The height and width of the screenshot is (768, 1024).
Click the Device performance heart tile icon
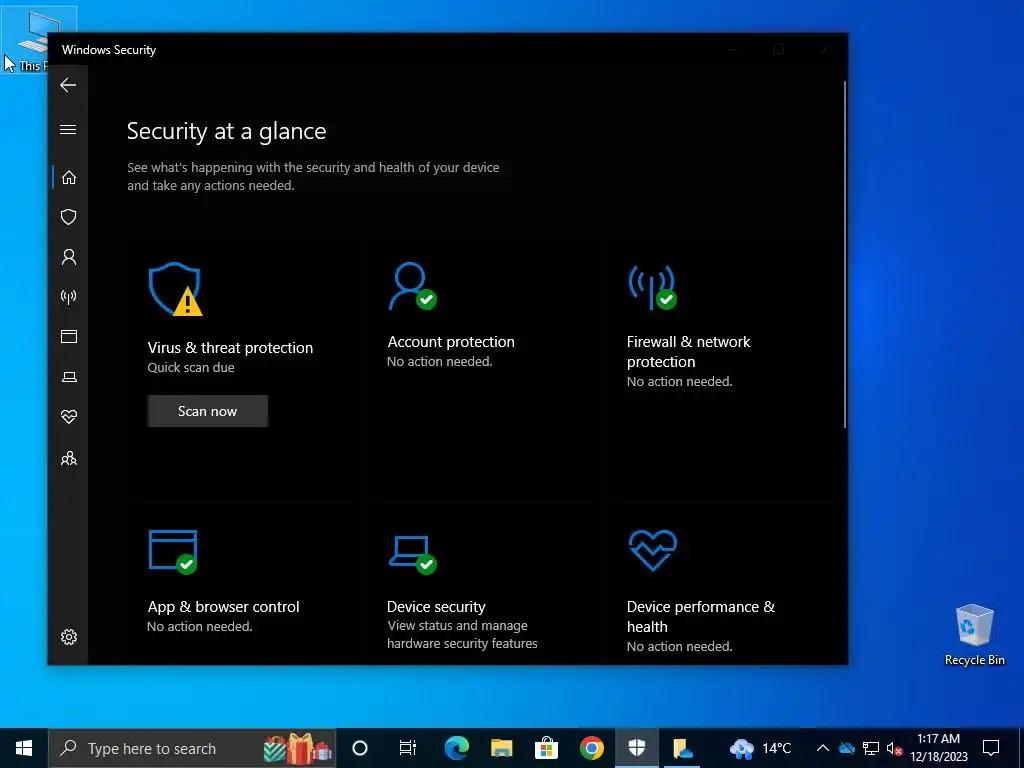coord(652,550)
